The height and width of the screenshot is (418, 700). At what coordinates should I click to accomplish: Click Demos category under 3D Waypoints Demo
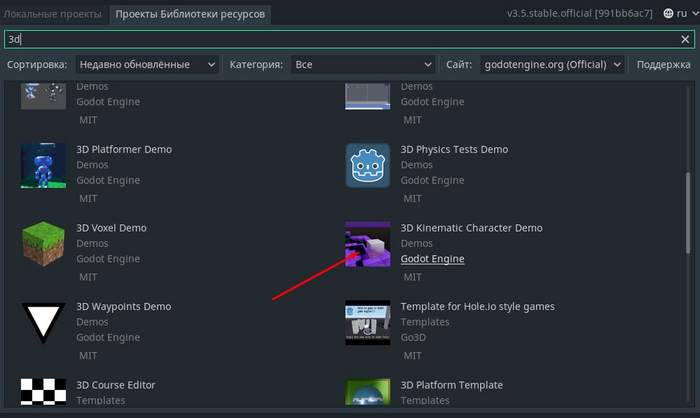coord(92,322)
